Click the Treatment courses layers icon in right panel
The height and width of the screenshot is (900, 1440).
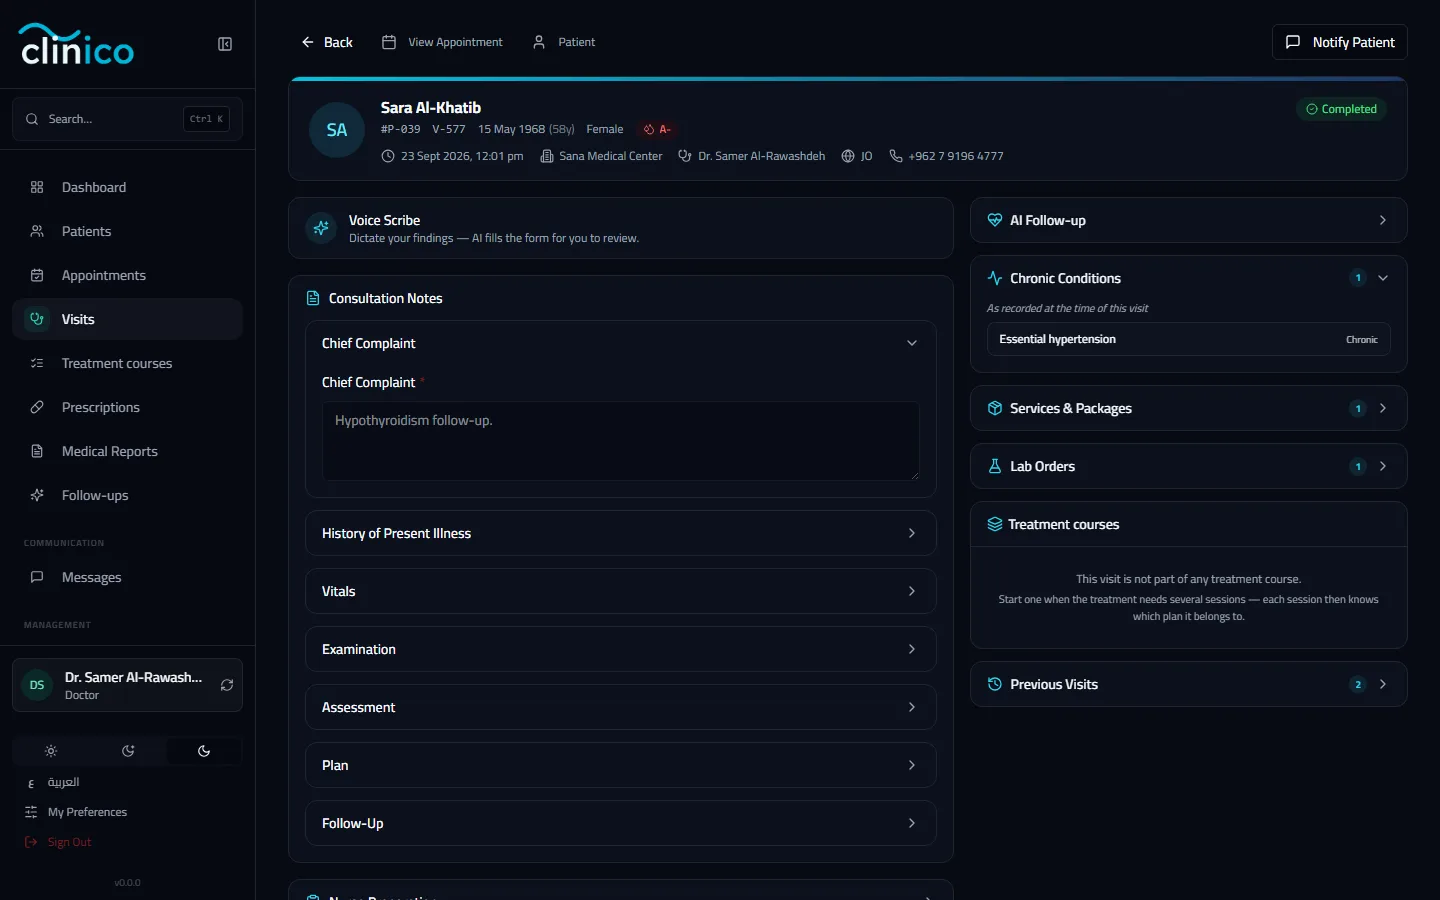pos(995,524)
